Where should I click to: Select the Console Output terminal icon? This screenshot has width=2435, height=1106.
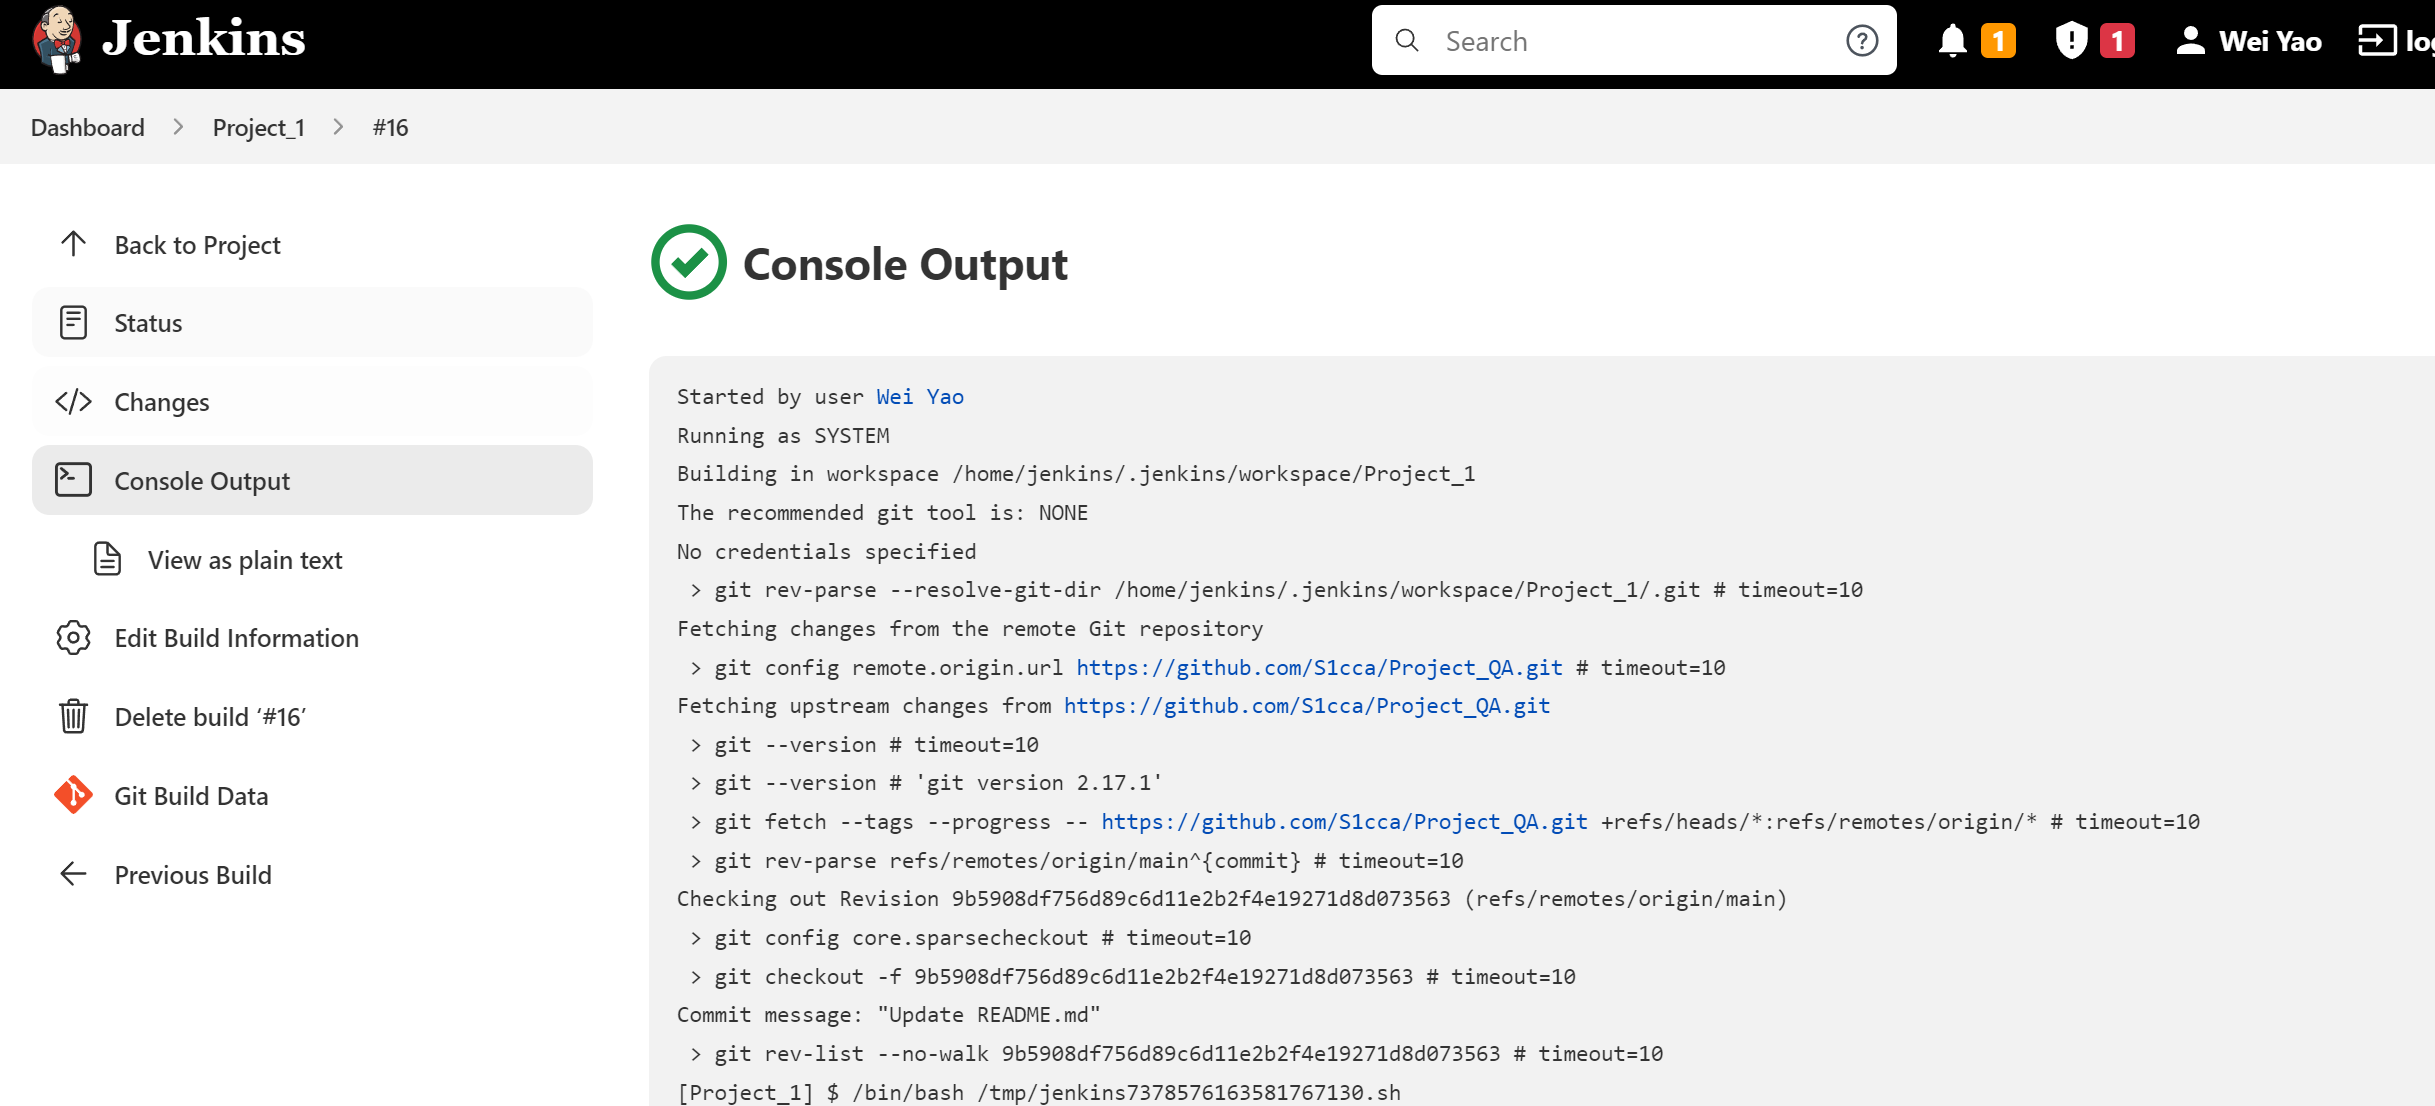point(73,480)
